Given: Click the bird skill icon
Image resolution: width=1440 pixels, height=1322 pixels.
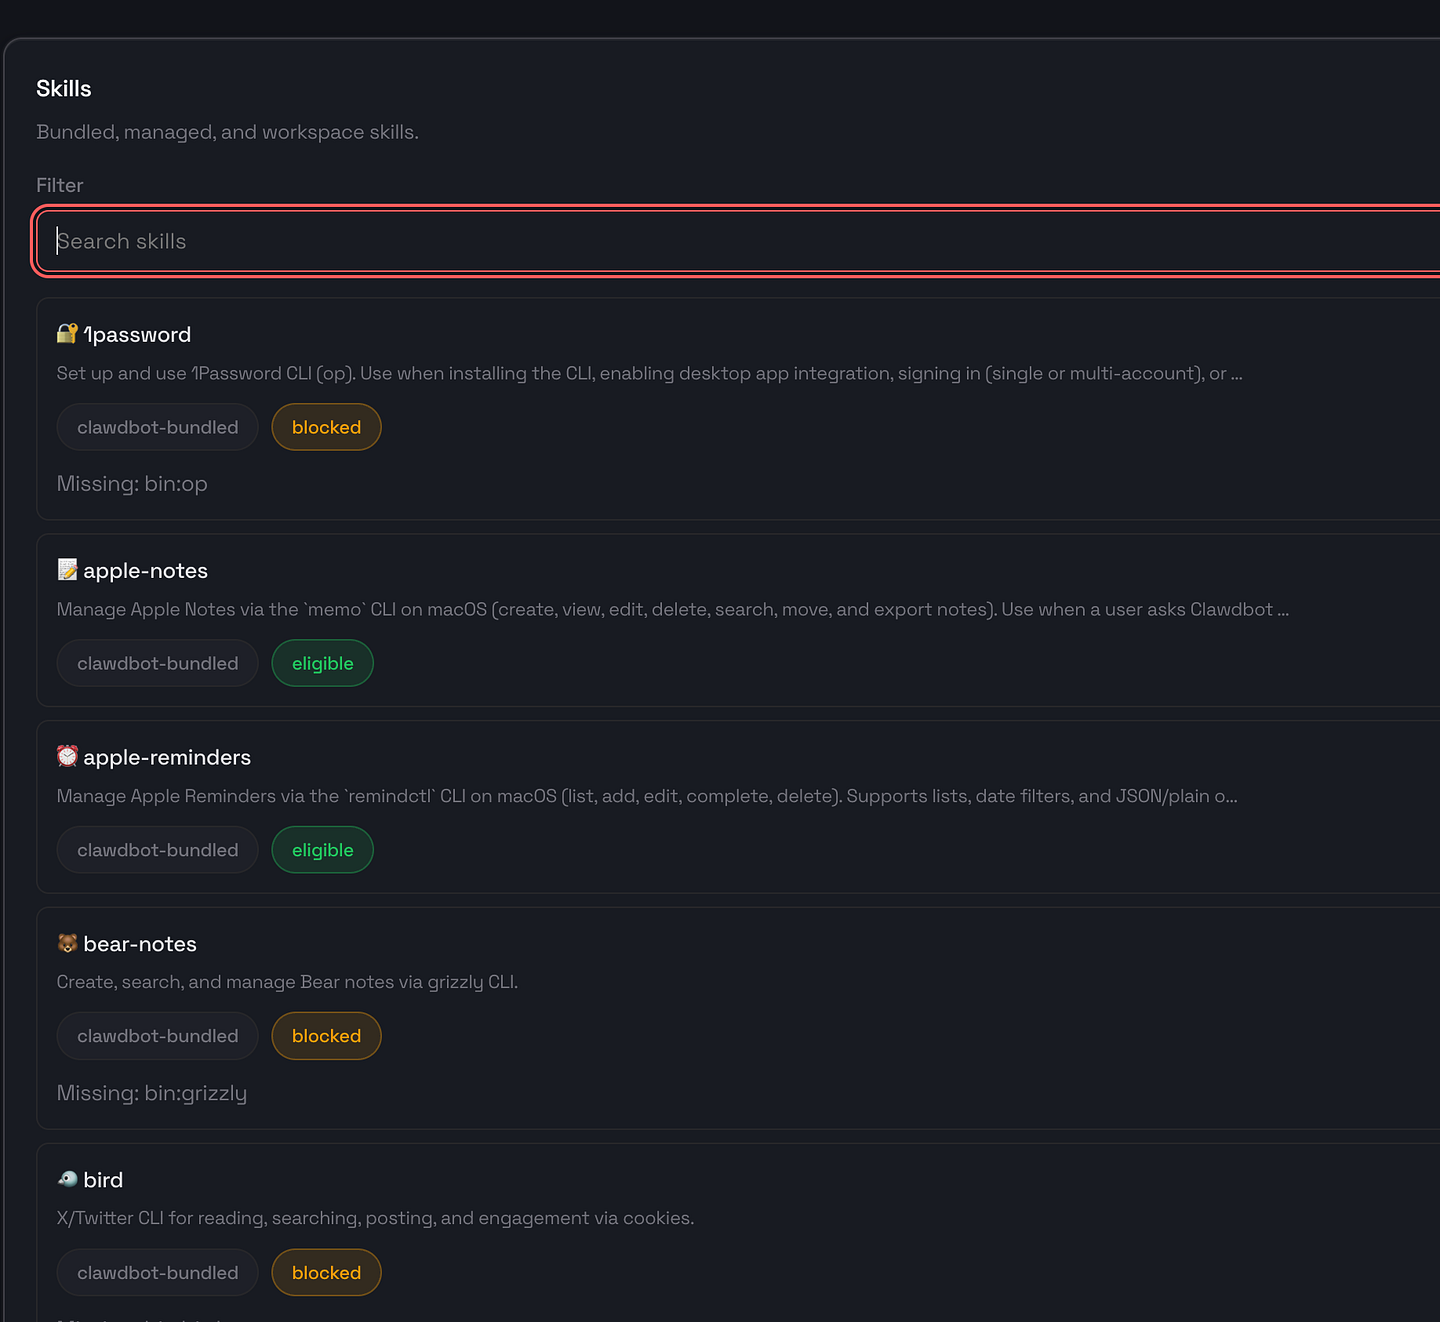Looking at the screenshot, I should point(67,1179).
